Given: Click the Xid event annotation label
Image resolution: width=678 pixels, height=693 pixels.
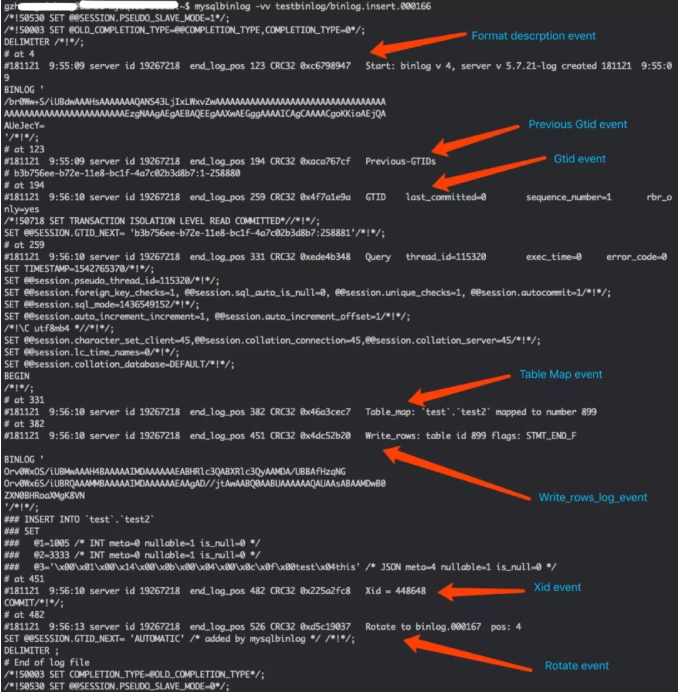Looking at the screenshot, I should click(557, 587).
